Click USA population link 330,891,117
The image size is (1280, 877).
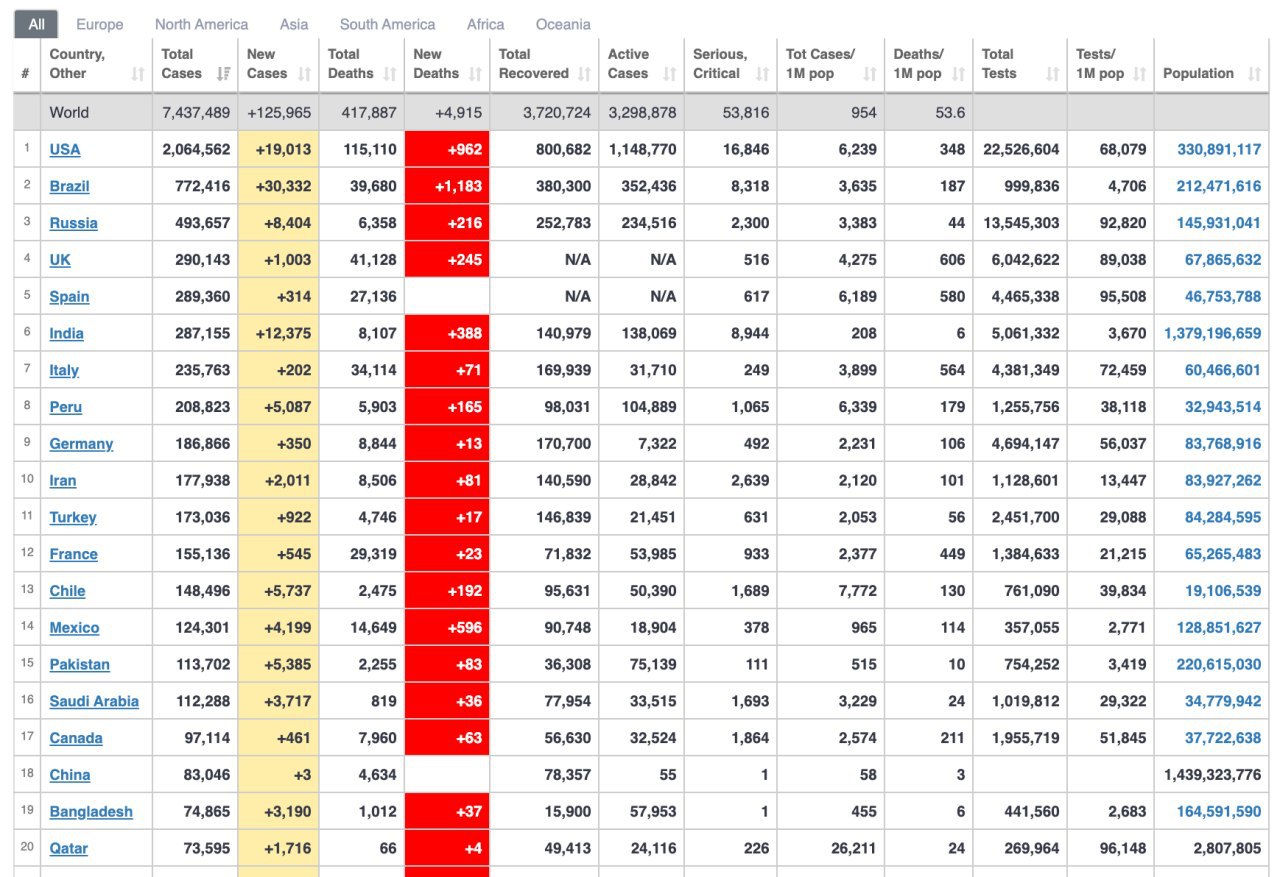coord(1219,149)
